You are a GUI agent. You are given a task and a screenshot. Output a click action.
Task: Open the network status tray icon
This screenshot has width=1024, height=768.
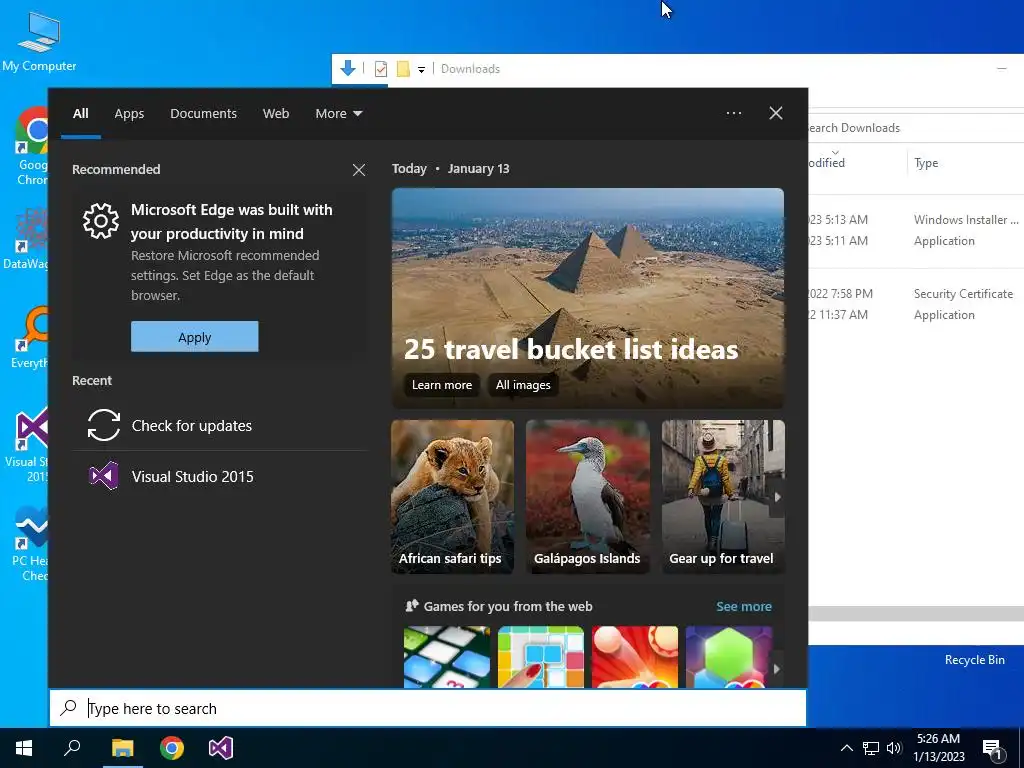pos(871,748)
